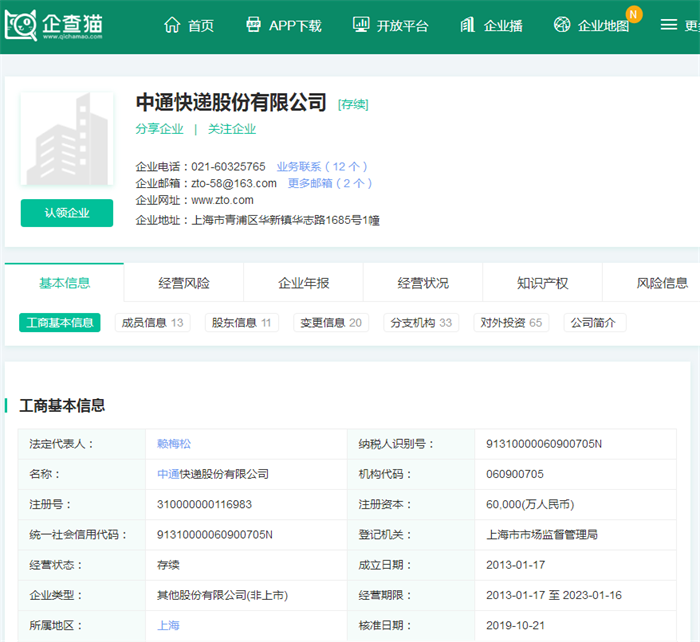The width and height of the screenshot is (700, 642).
Task: Click the credit code value beside 统一社会信用代码
Action: [215, 534]
